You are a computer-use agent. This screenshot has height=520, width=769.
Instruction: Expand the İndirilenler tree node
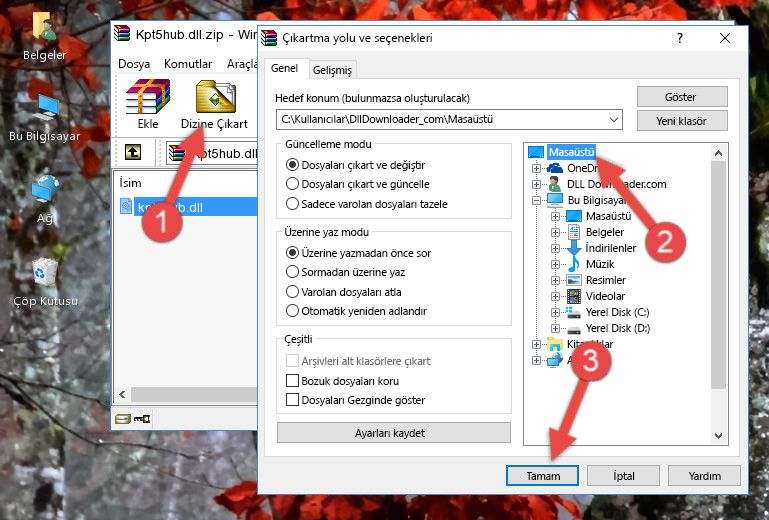555,248
